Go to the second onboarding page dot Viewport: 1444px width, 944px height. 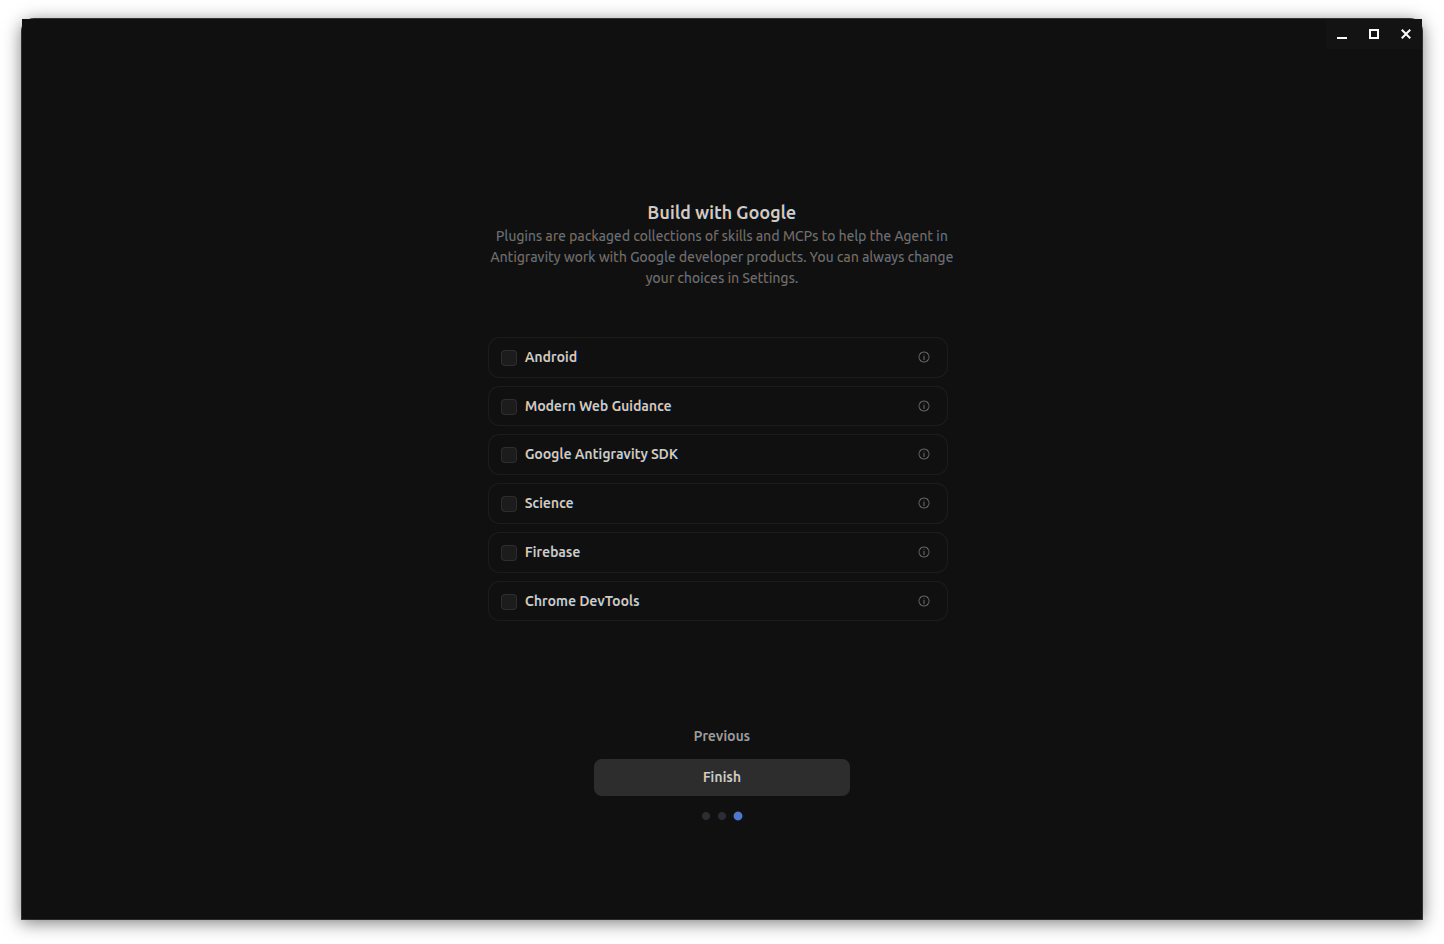(722, 816)
